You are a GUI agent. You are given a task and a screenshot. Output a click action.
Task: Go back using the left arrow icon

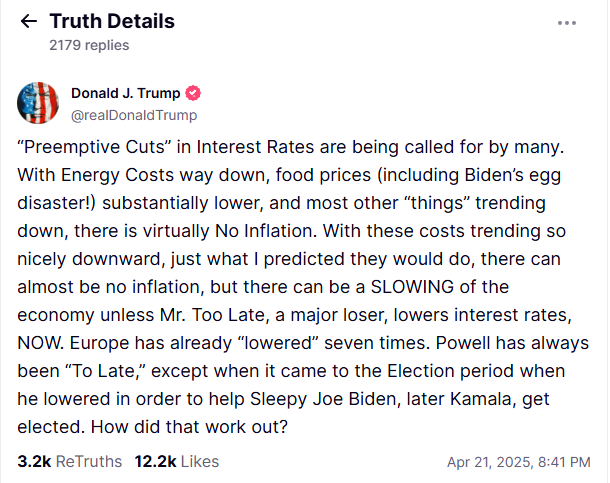point(28,21)
